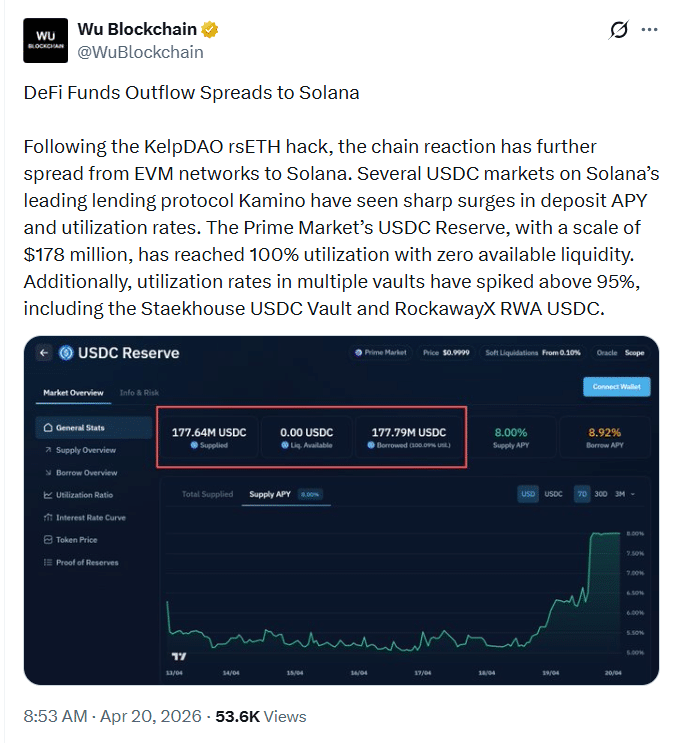The image size is (678, 743).
Task: Select the 7D chart timeframe
Action: (581, 494)
